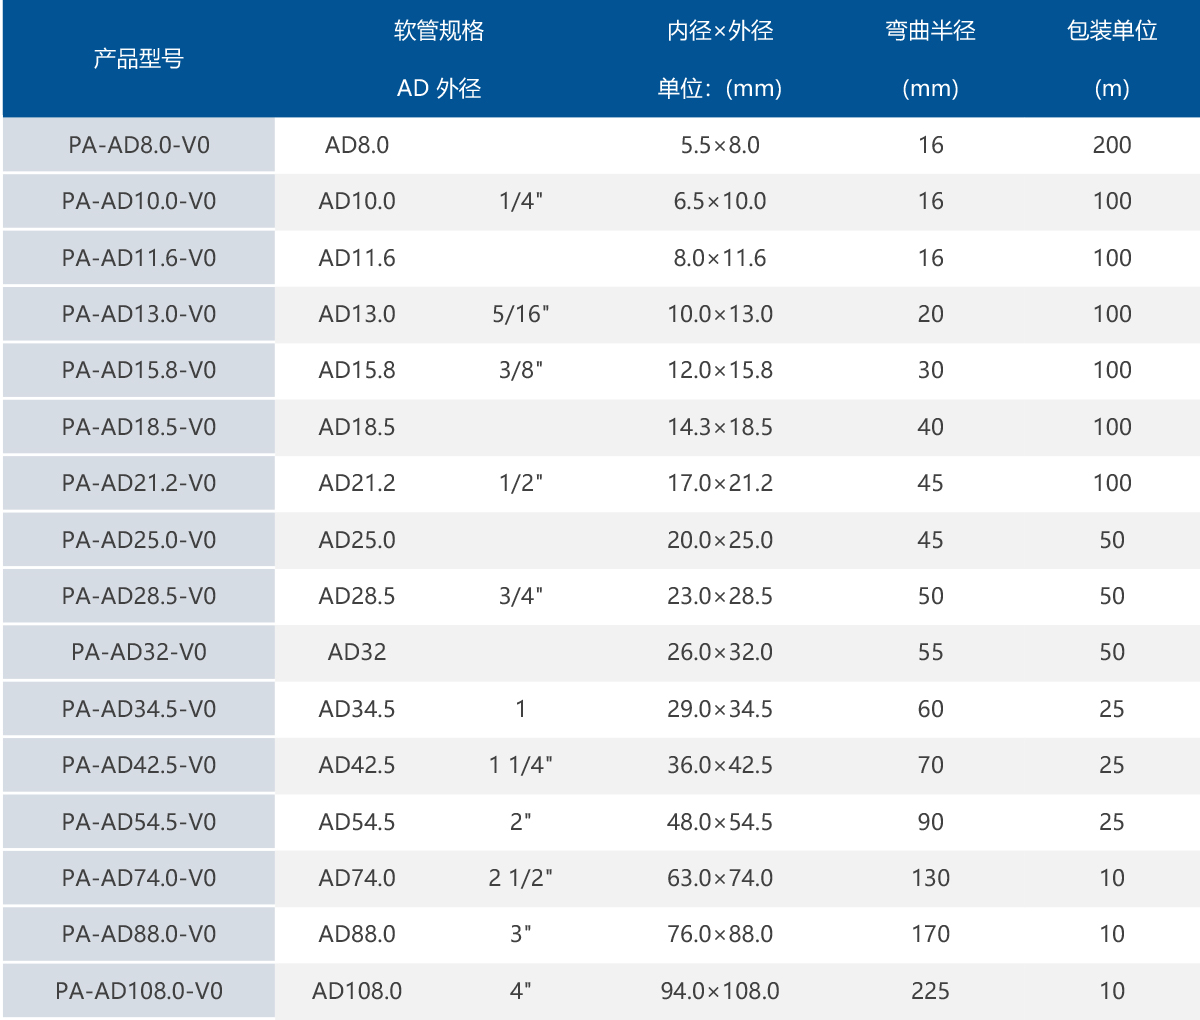Click the AD28.5 hose spec cell

357,596
